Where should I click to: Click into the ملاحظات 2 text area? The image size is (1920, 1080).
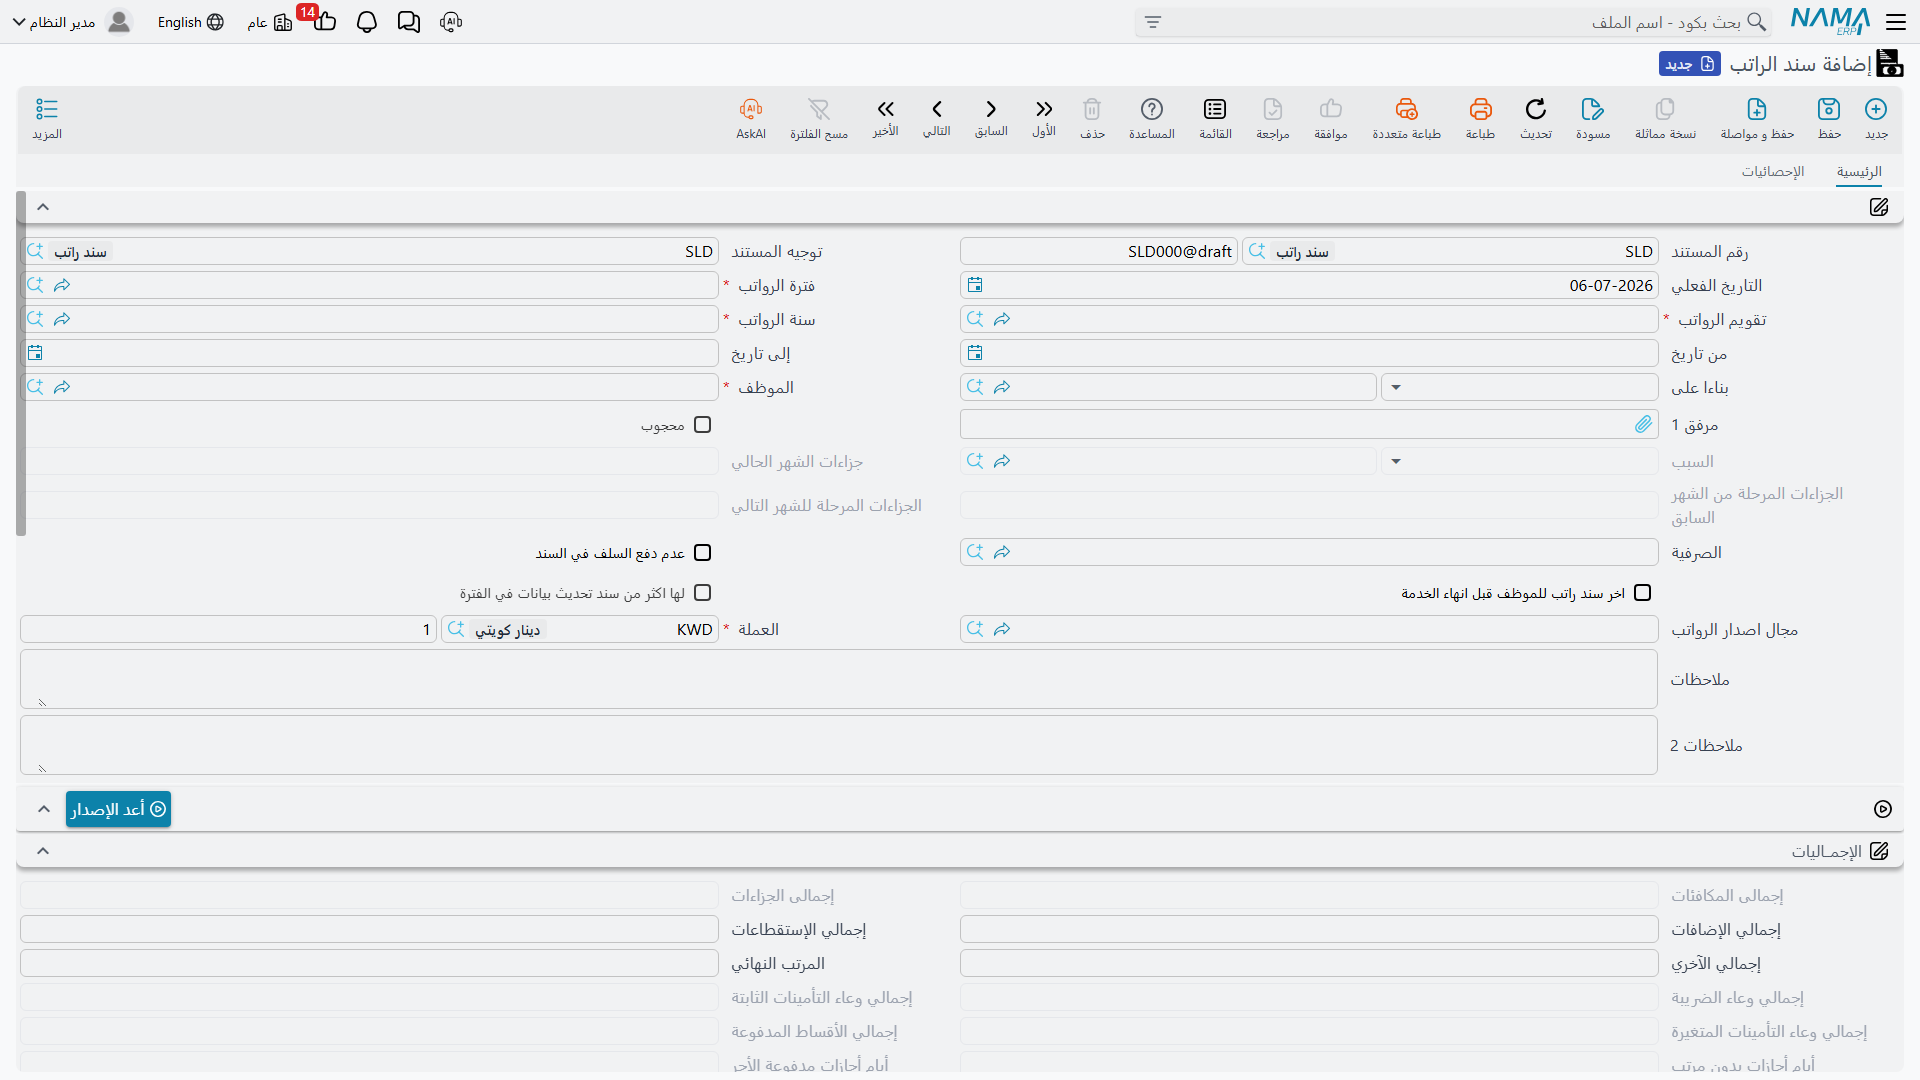[x=838, y=745]
